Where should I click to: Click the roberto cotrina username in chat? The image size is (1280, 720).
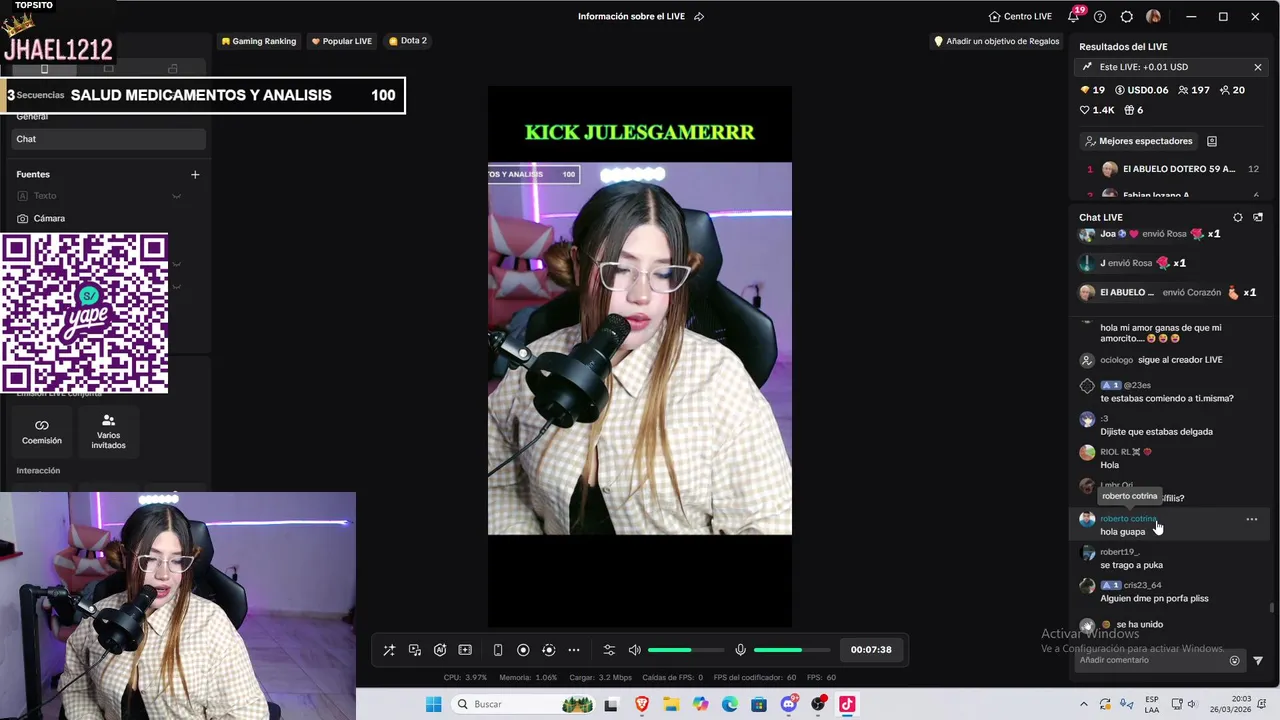[x=1128, y=519]
